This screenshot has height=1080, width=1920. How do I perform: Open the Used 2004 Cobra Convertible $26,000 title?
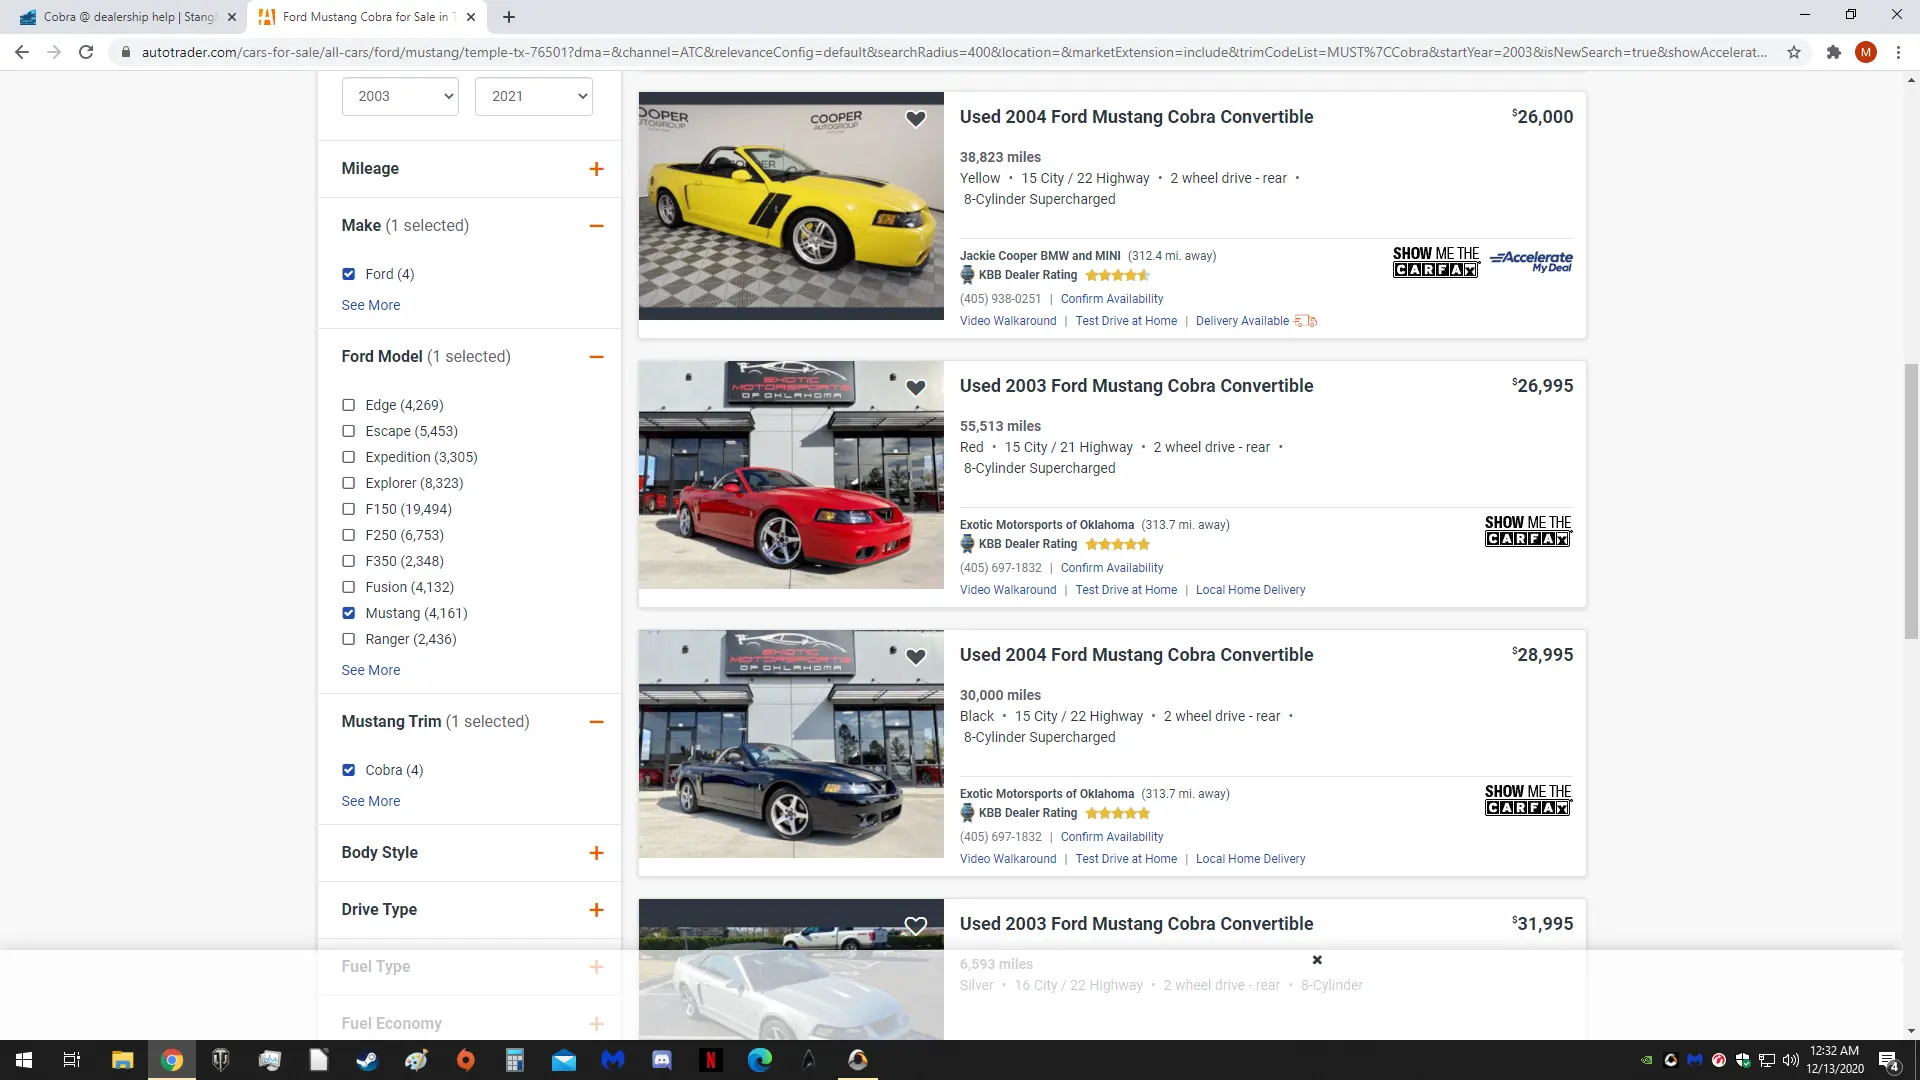pos(1136,117)
